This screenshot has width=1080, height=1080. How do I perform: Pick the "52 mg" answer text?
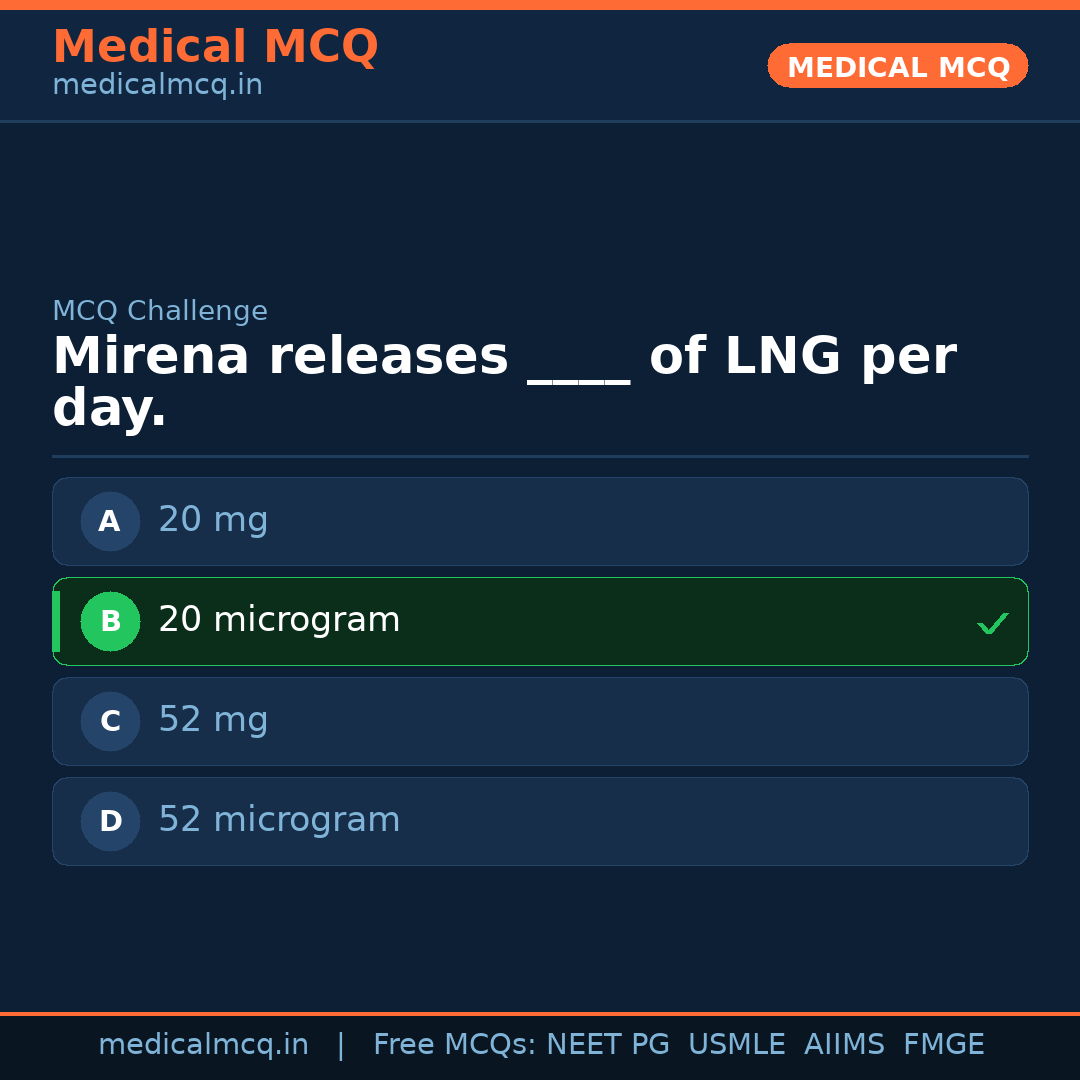pos(213,720)
